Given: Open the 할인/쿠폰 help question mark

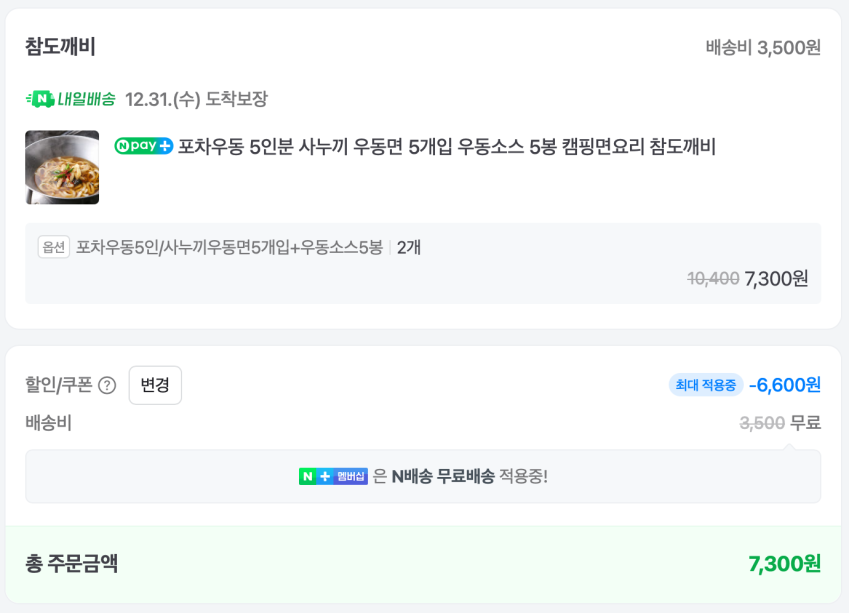Looking at the screenshot, I should [x=107, y=385].
